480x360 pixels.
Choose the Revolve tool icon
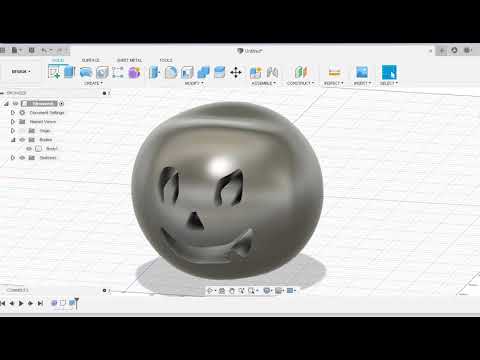[86, 72]
